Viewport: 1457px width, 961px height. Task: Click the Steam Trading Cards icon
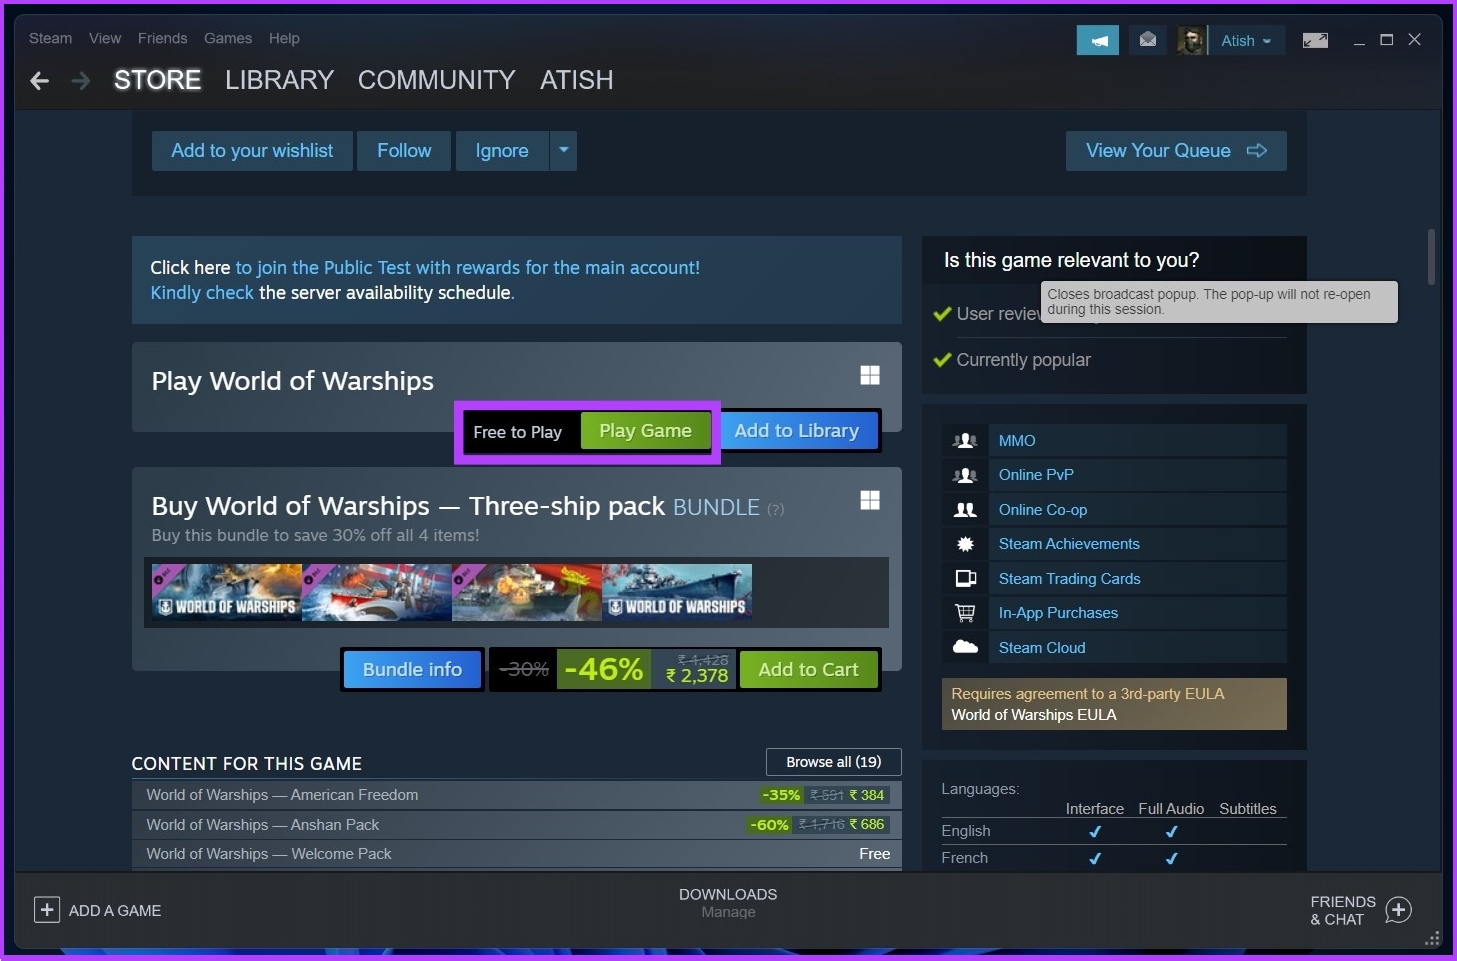964,578
